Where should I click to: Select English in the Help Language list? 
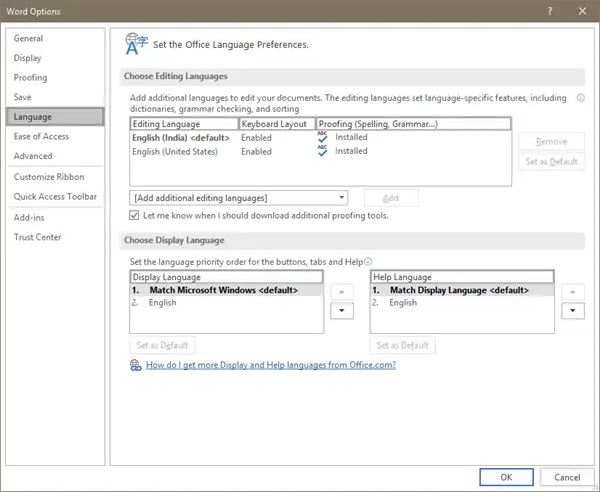[x=403, y=302]
